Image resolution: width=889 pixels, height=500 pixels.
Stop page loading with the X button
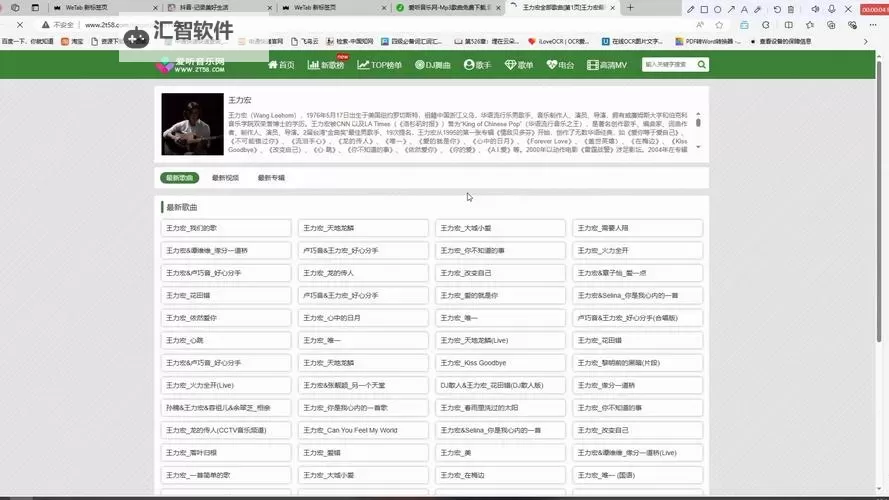click(x=20, y=25)
